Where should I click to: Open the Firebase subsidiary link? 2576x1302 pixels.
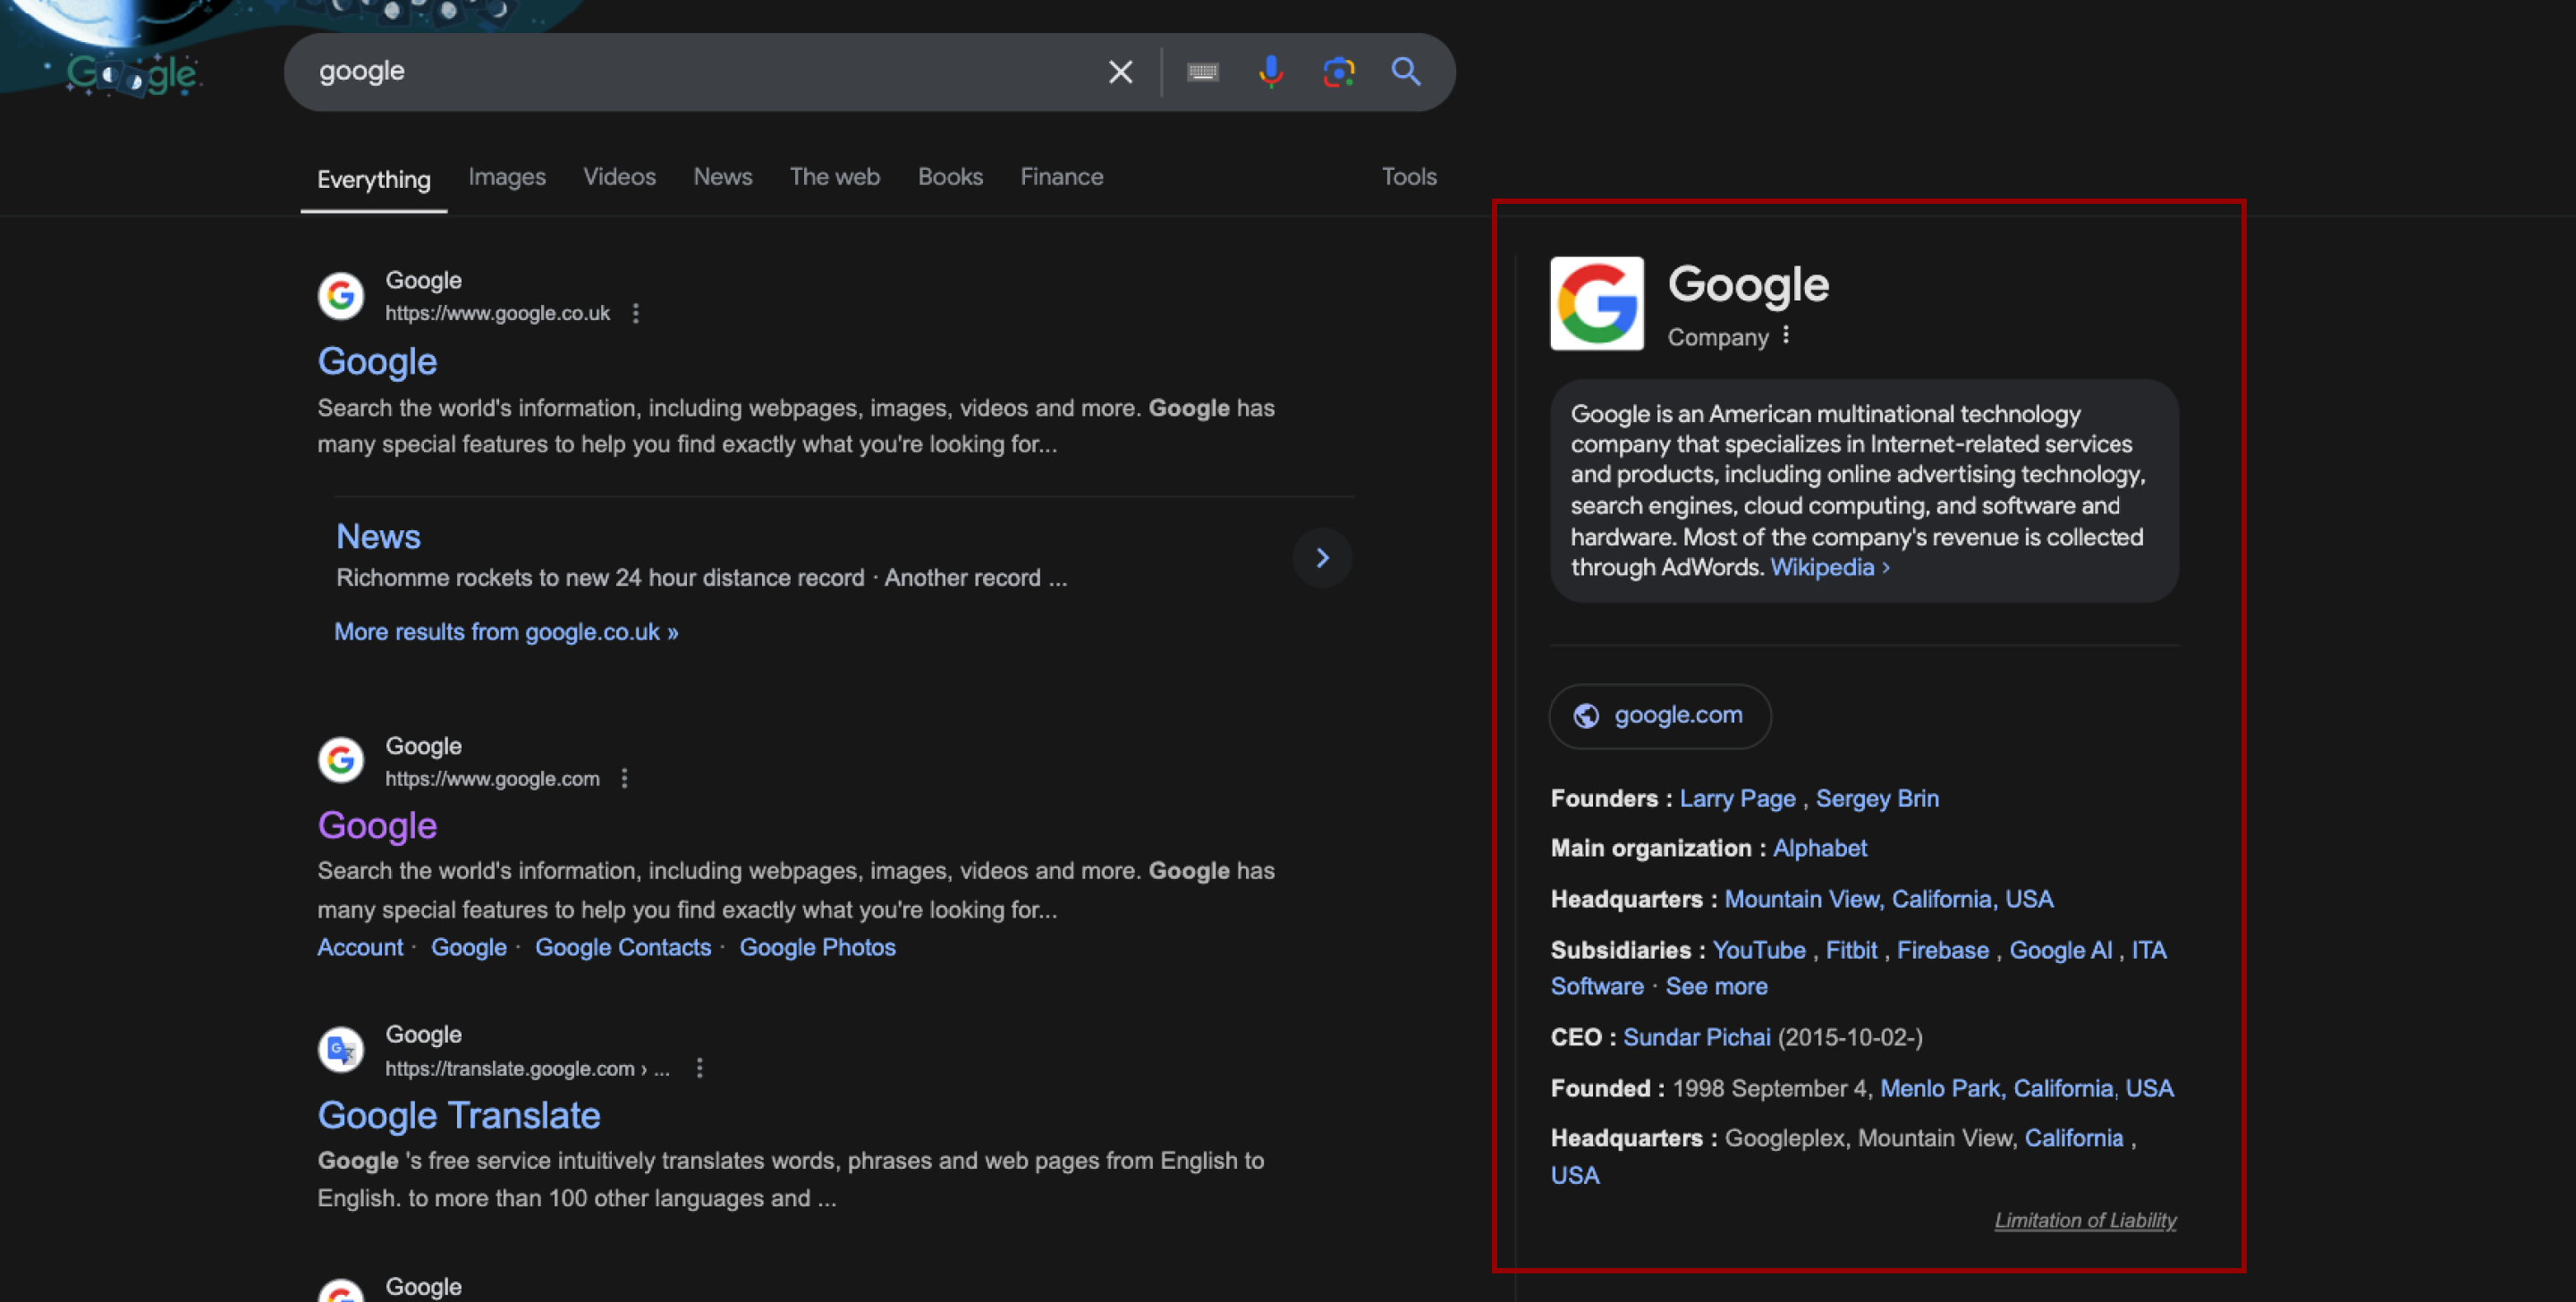(x=1943, y=951)
